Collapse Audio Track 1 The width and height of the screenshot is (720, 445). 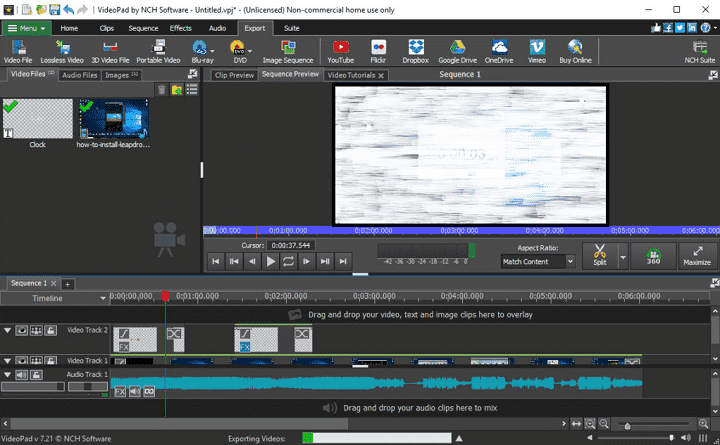(7, 375)
